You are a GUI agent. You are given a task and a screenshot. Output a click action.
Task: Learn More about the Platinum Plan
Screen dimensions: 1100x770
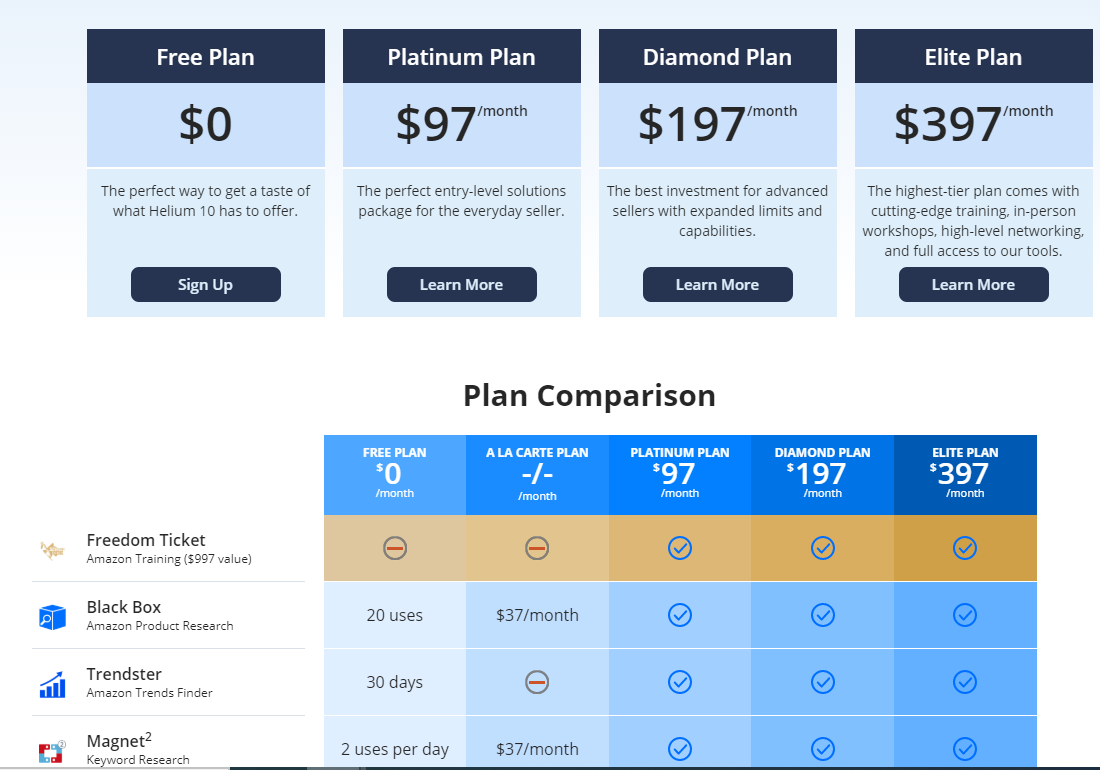coord(462,285)
